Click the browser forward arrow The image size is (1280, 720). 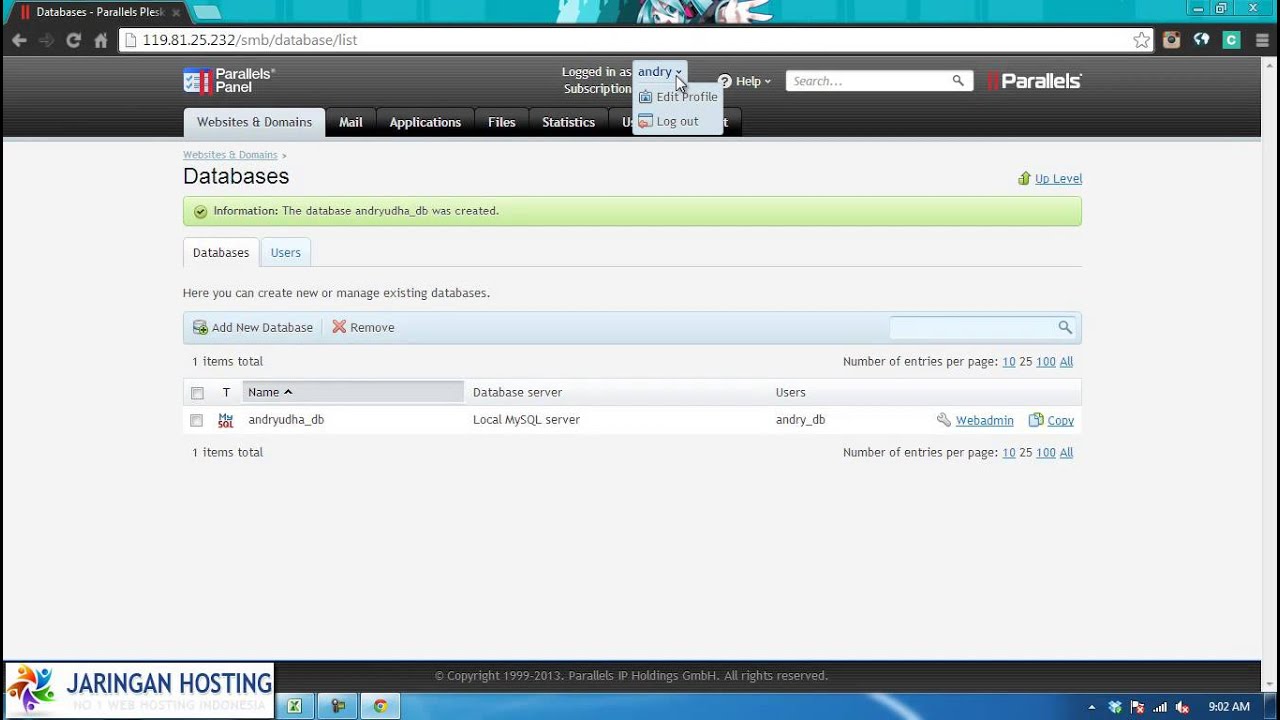[x=46, y=40]
